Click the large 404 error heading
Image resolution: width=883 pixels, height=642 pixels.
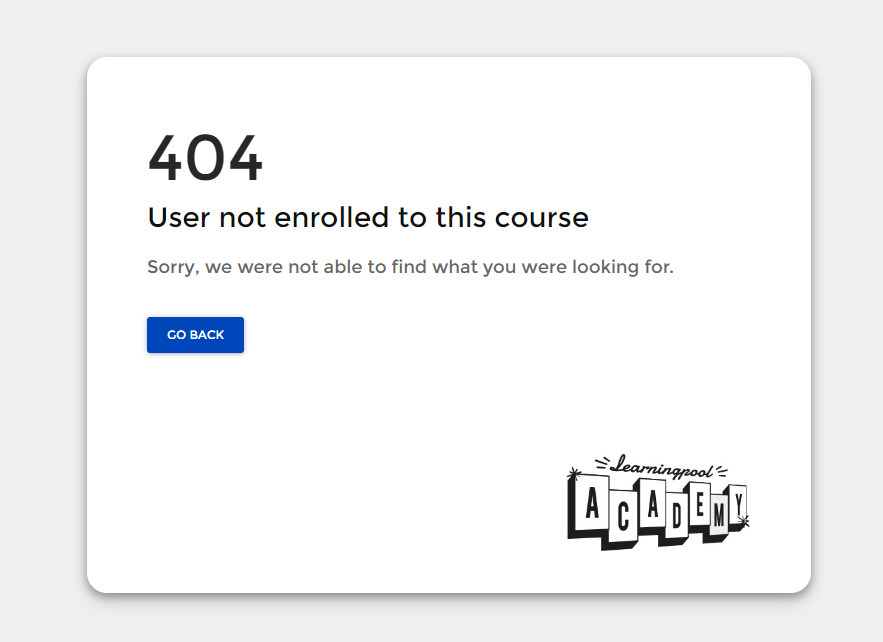pos(205,158)
